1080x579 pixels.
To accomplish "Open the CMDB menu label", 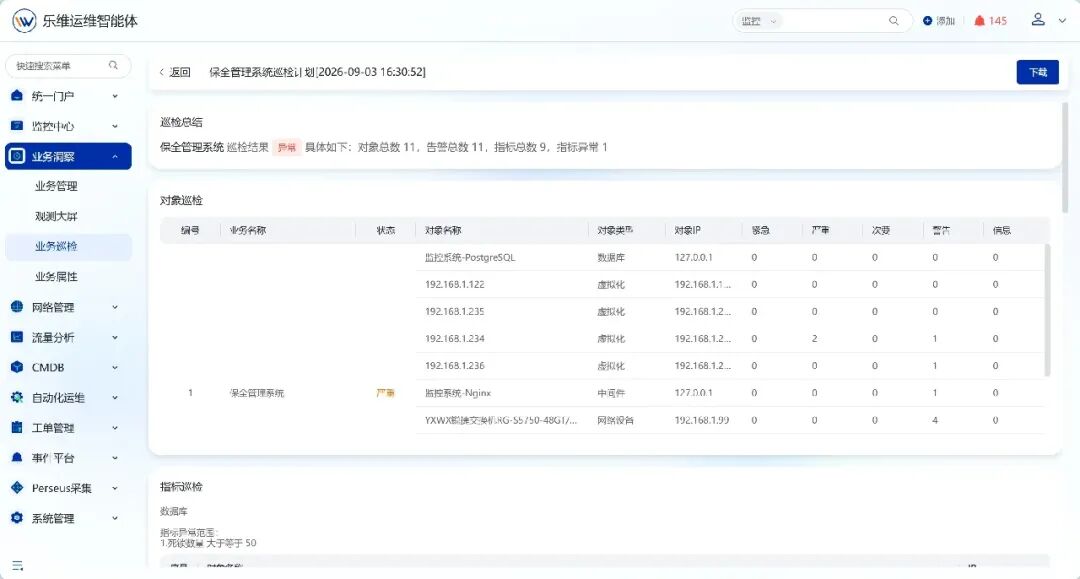I will pyautogui.click(x=48, y=368).
